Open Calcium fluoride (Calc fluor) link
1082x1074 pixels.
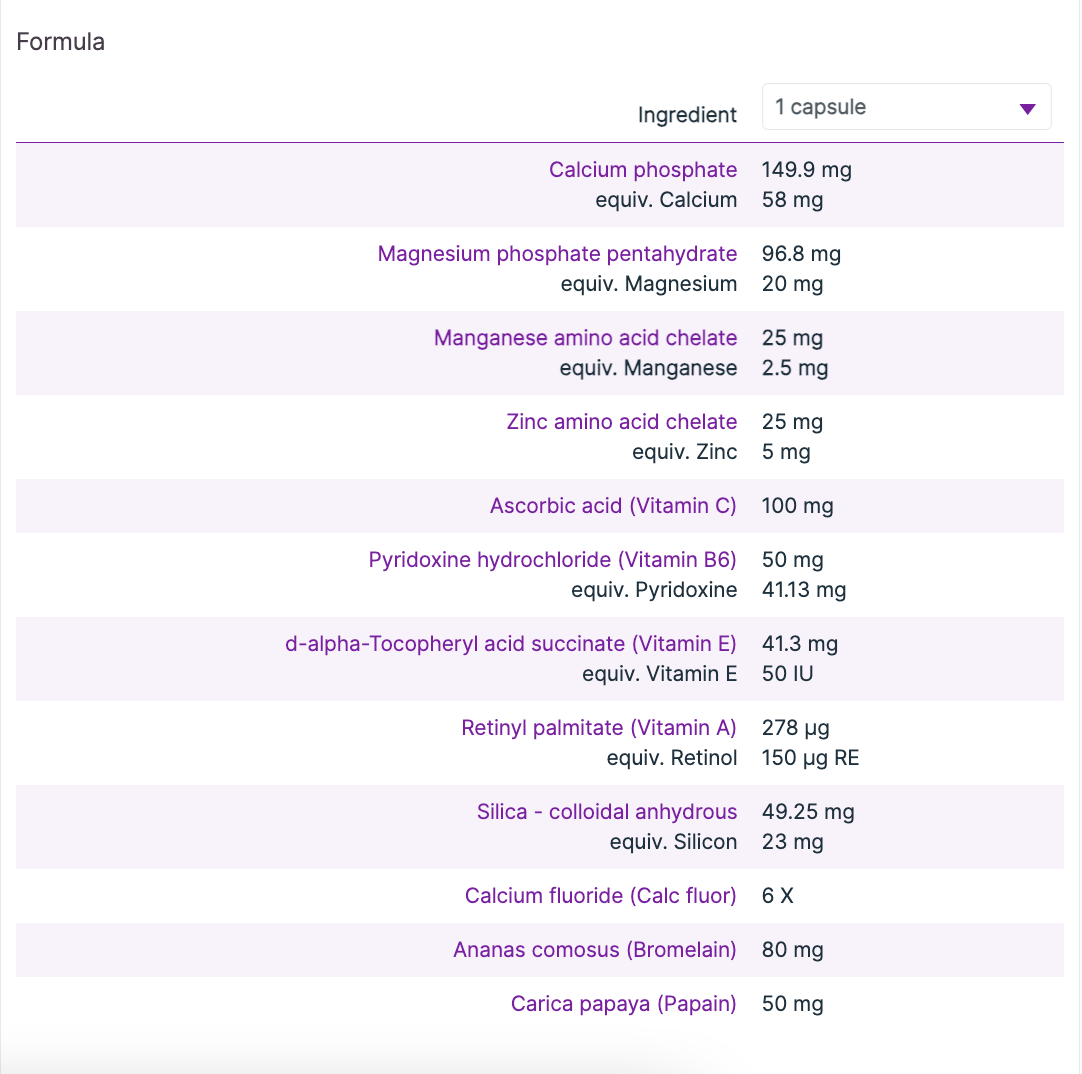click(x=600, y=896)
